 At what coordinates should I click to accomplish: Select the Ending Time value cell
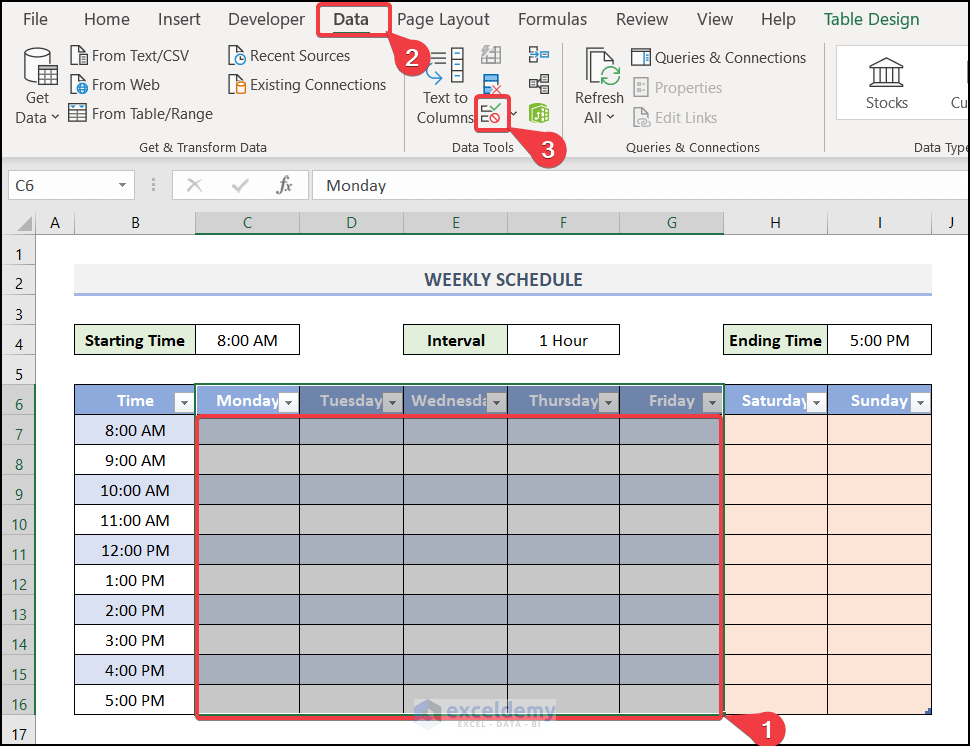tap(879, 339)
